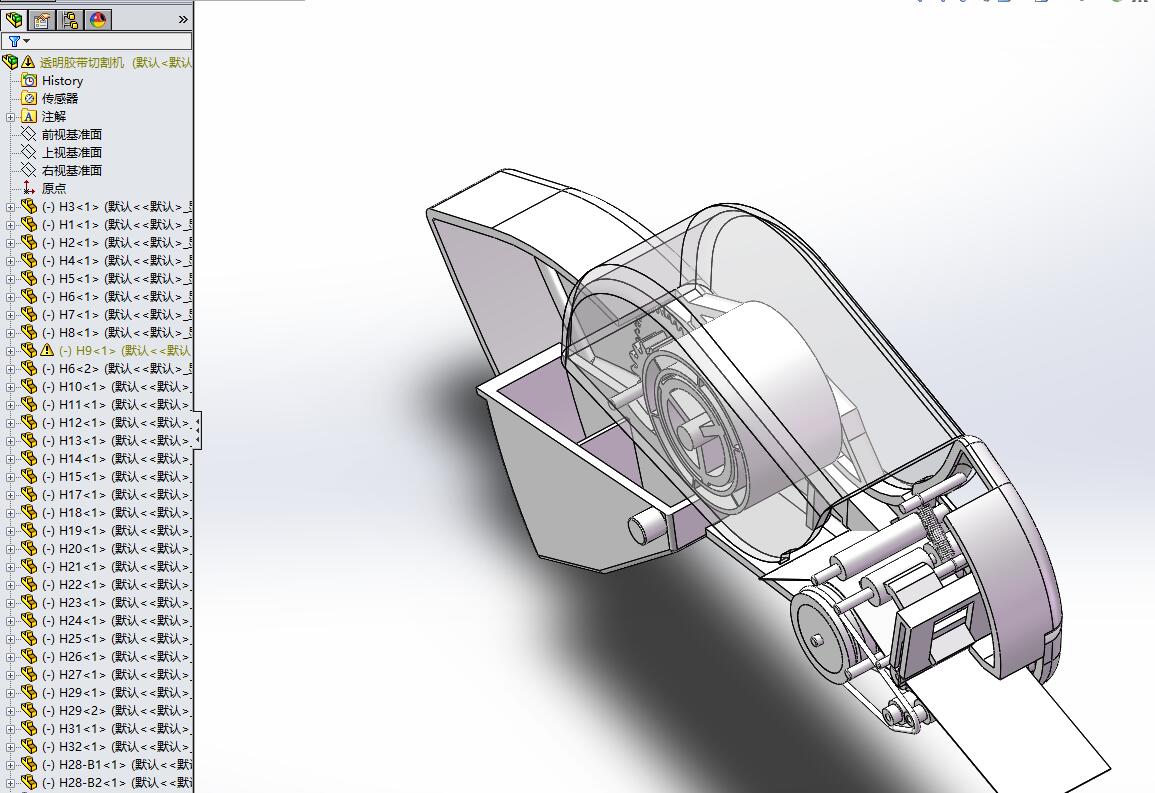Click the 原点 origin icon
1155x793 pixels.
29,188
